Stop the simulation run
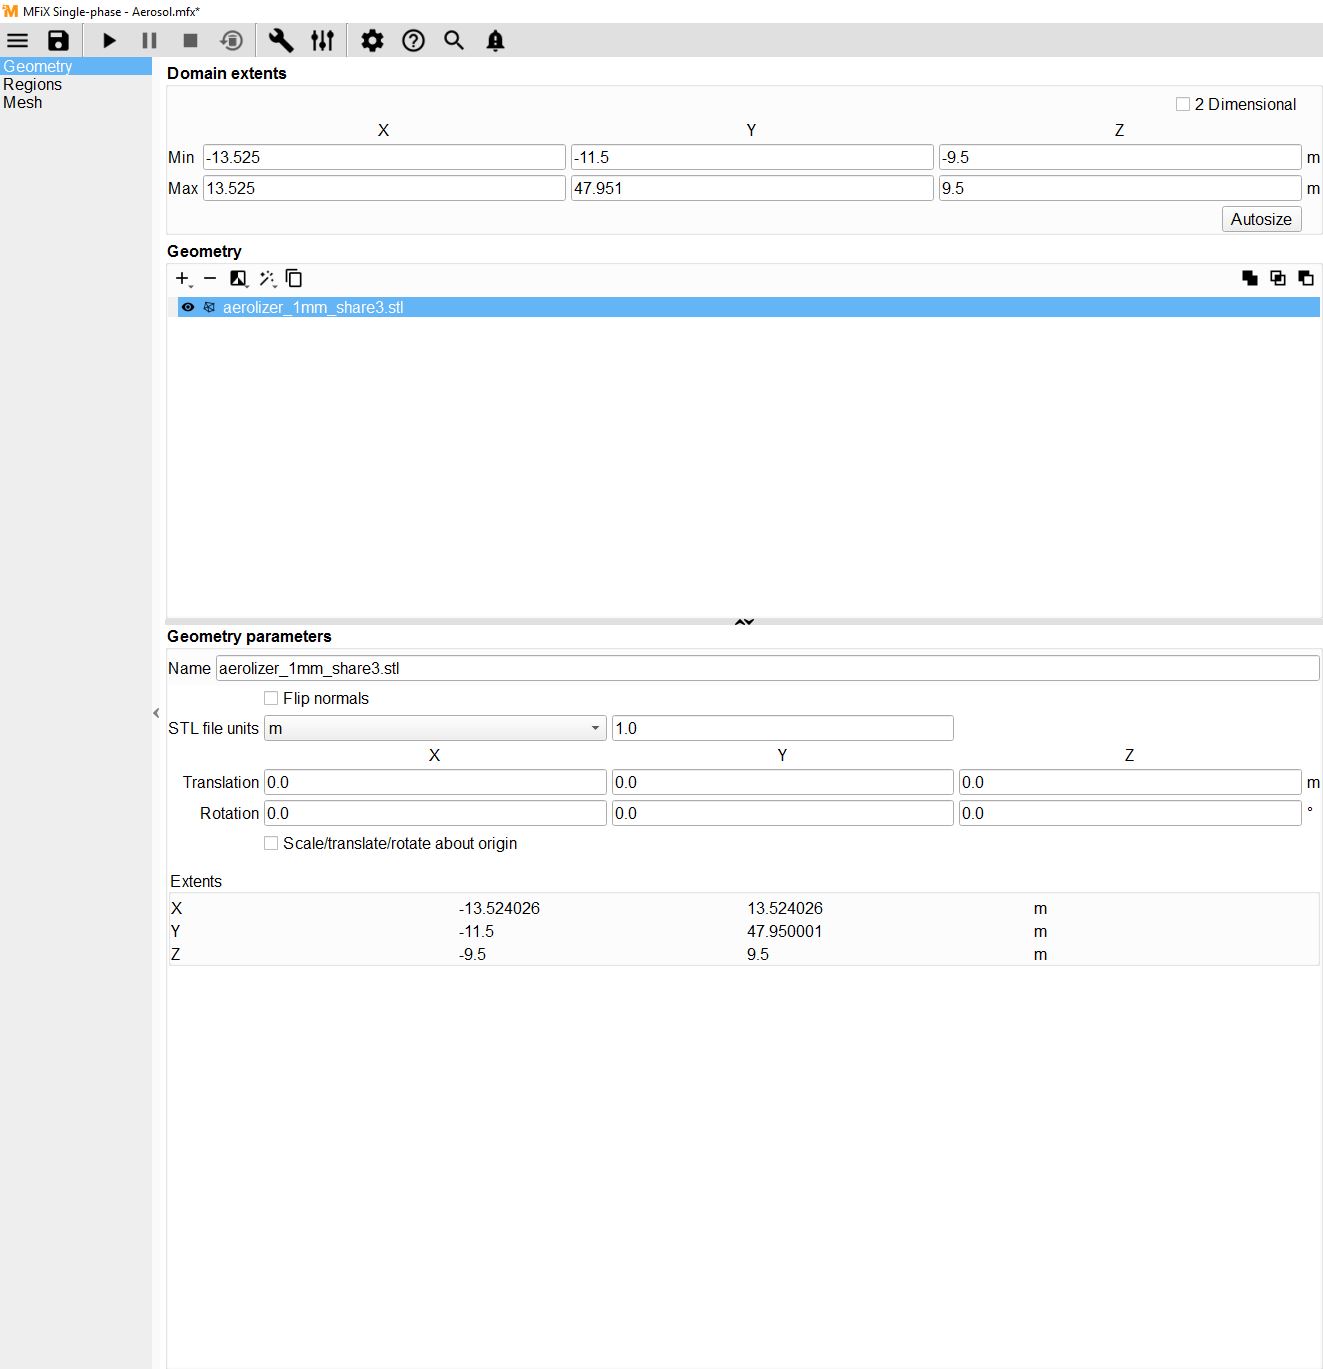Viewport: 1323px width, 1369px height. tap(190, 41)
